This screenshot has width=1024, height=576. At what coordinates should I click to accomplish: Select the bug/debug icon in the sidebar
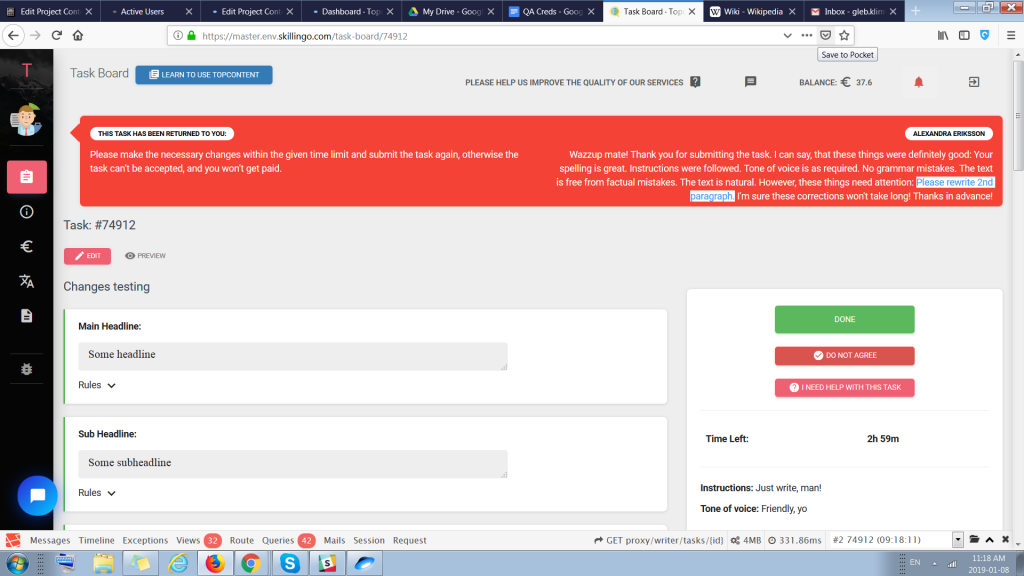coord(26,369)
